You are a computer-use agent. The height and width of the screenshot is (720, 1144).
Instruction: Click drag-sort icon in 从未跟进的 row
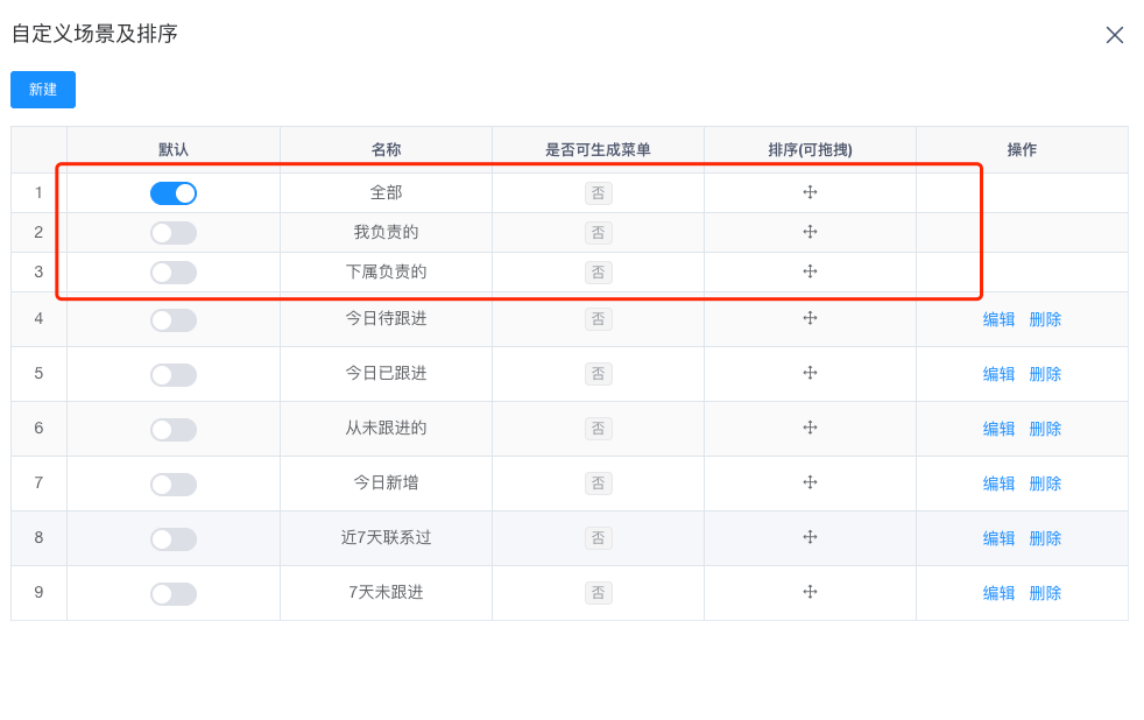(810, 428)
